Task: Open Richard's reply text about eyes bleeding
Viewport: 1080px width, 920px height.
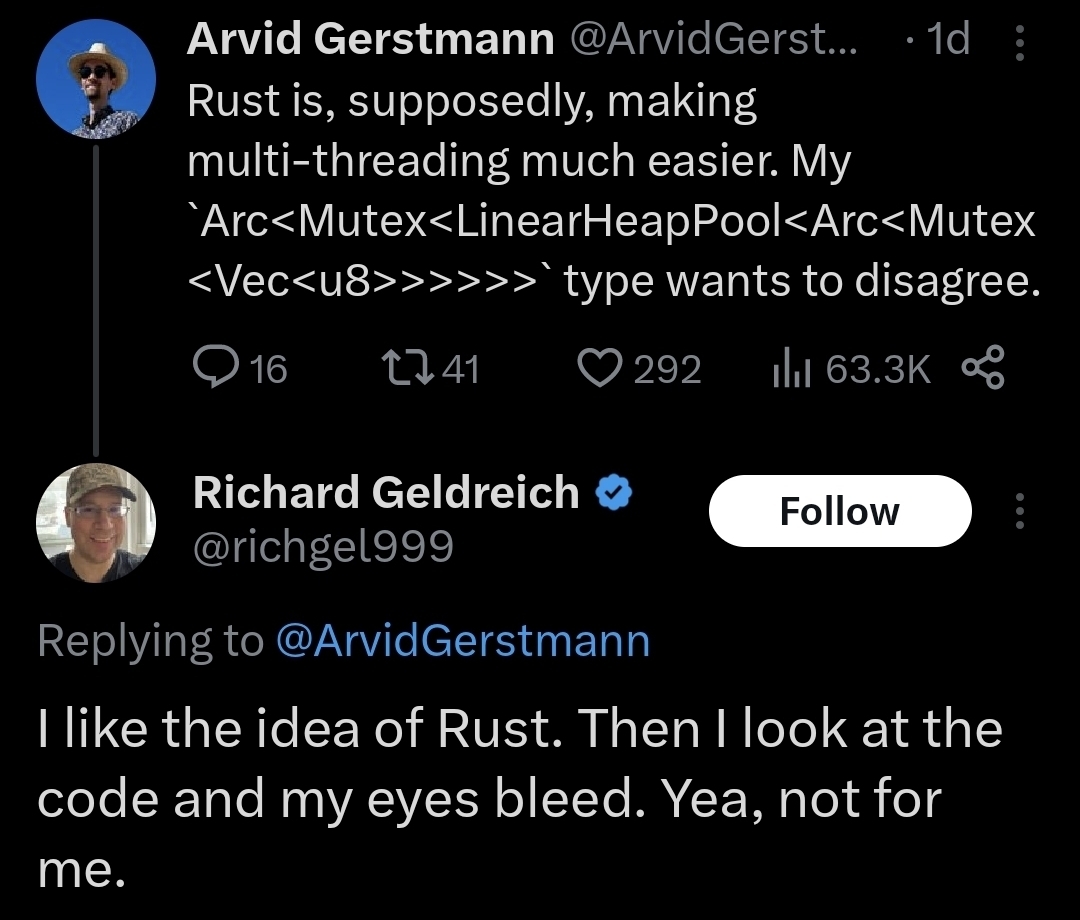Action: click(520, 800)
